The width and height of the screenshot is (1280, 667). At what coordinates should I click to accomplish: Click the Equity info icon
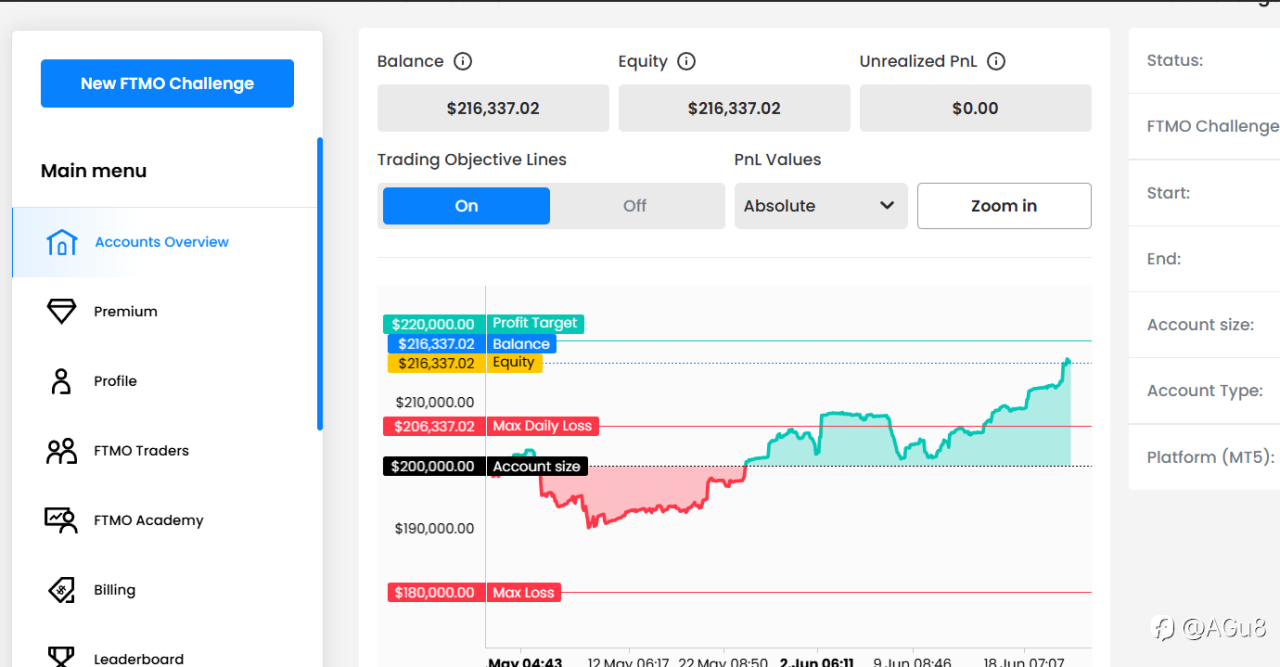tap(686, 61)
